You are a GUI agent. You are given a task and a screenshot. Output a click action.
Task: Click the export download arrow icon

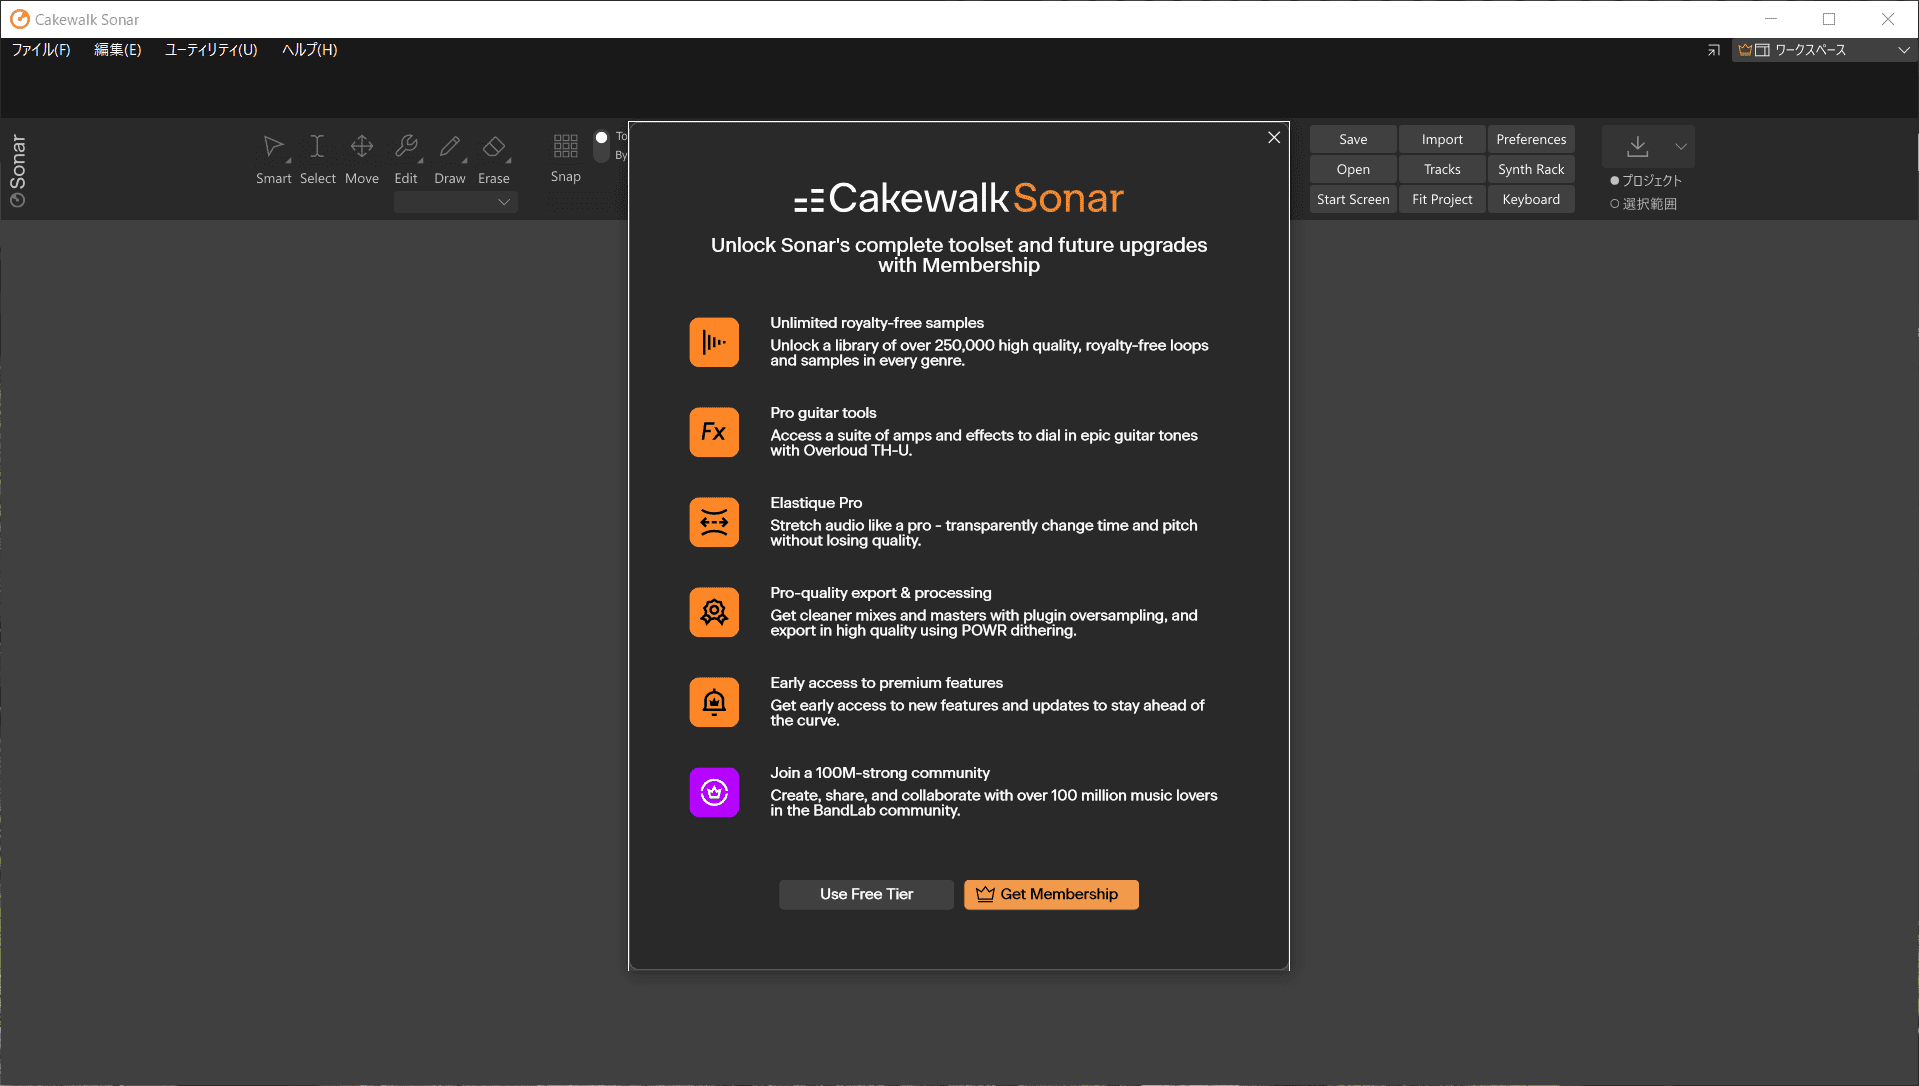point(1637,146)
